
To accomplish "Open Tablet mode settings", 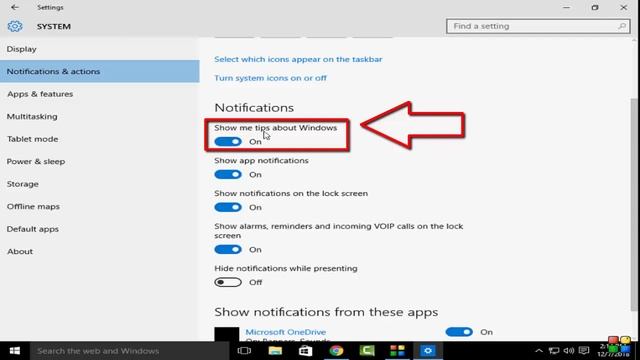I will 100,139.
